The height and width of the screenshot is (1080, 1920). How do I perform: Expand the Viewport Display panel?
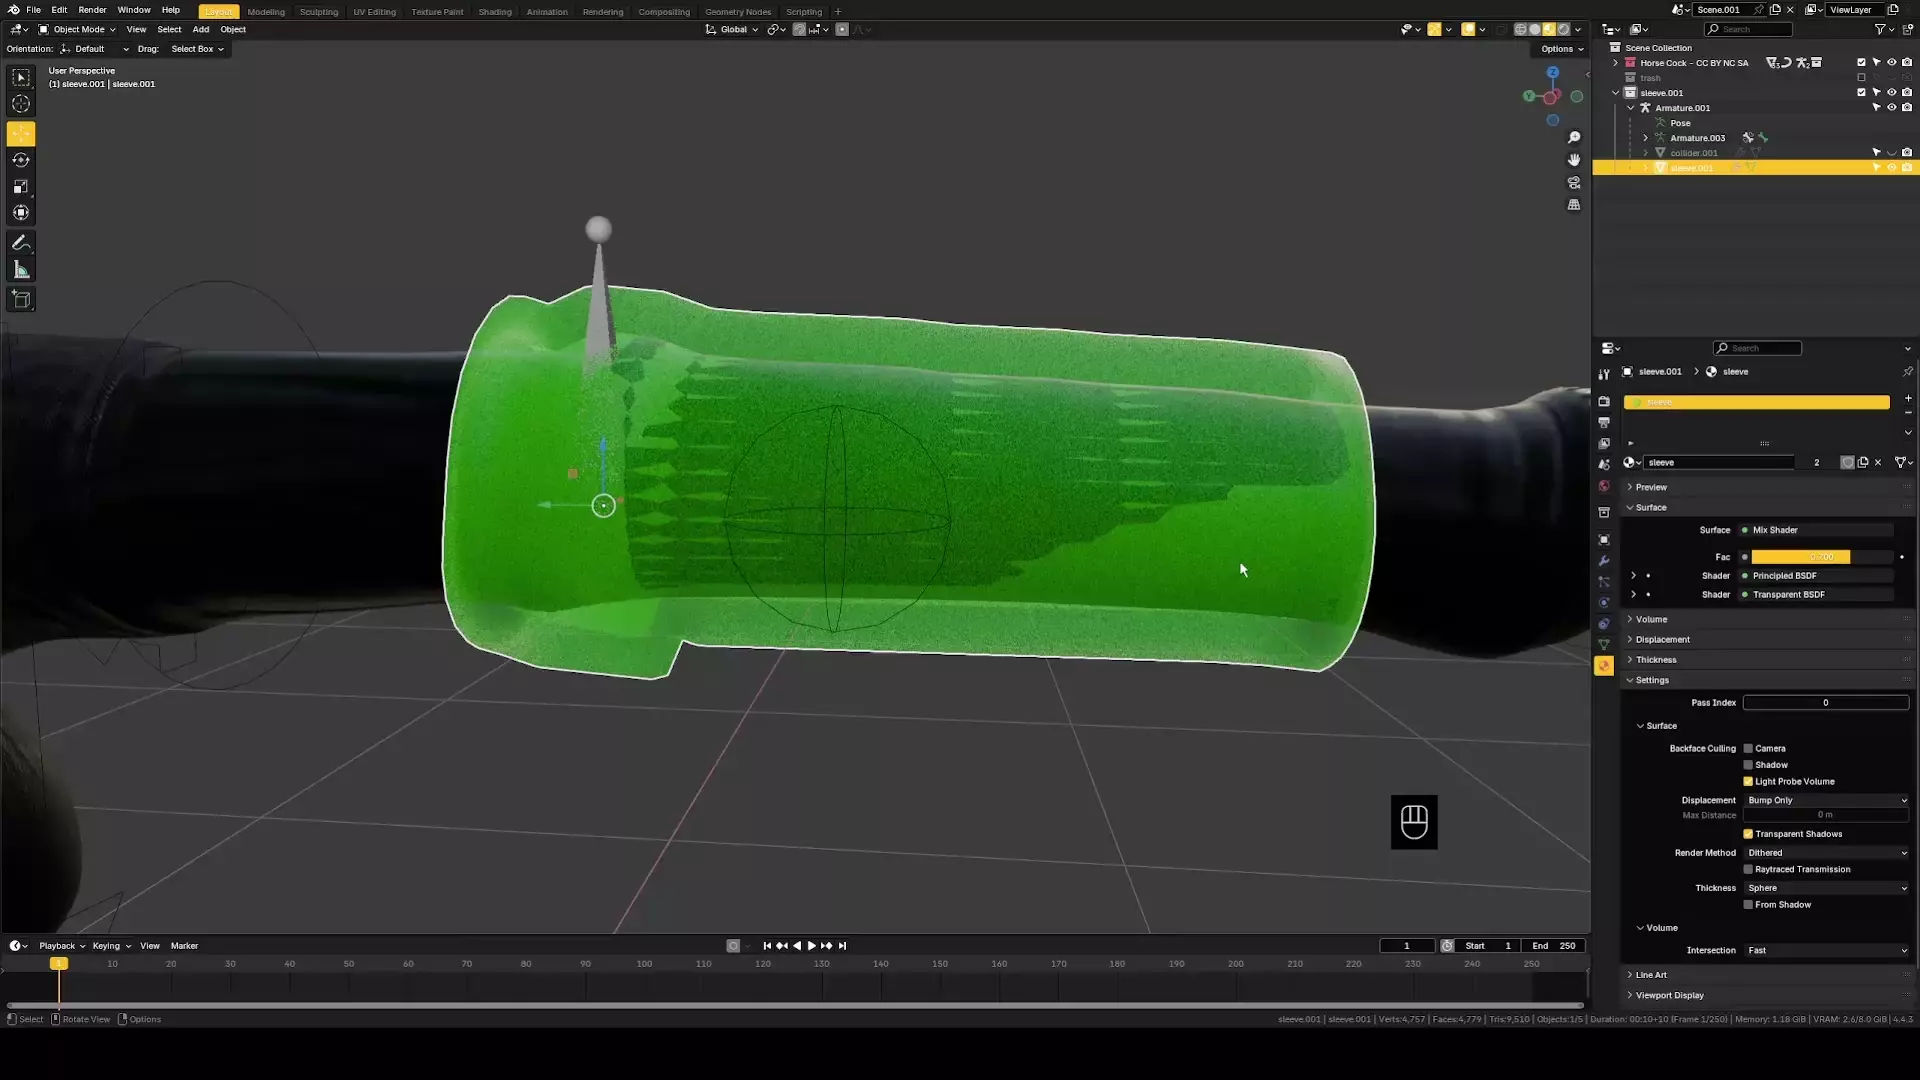[1669, 996]
